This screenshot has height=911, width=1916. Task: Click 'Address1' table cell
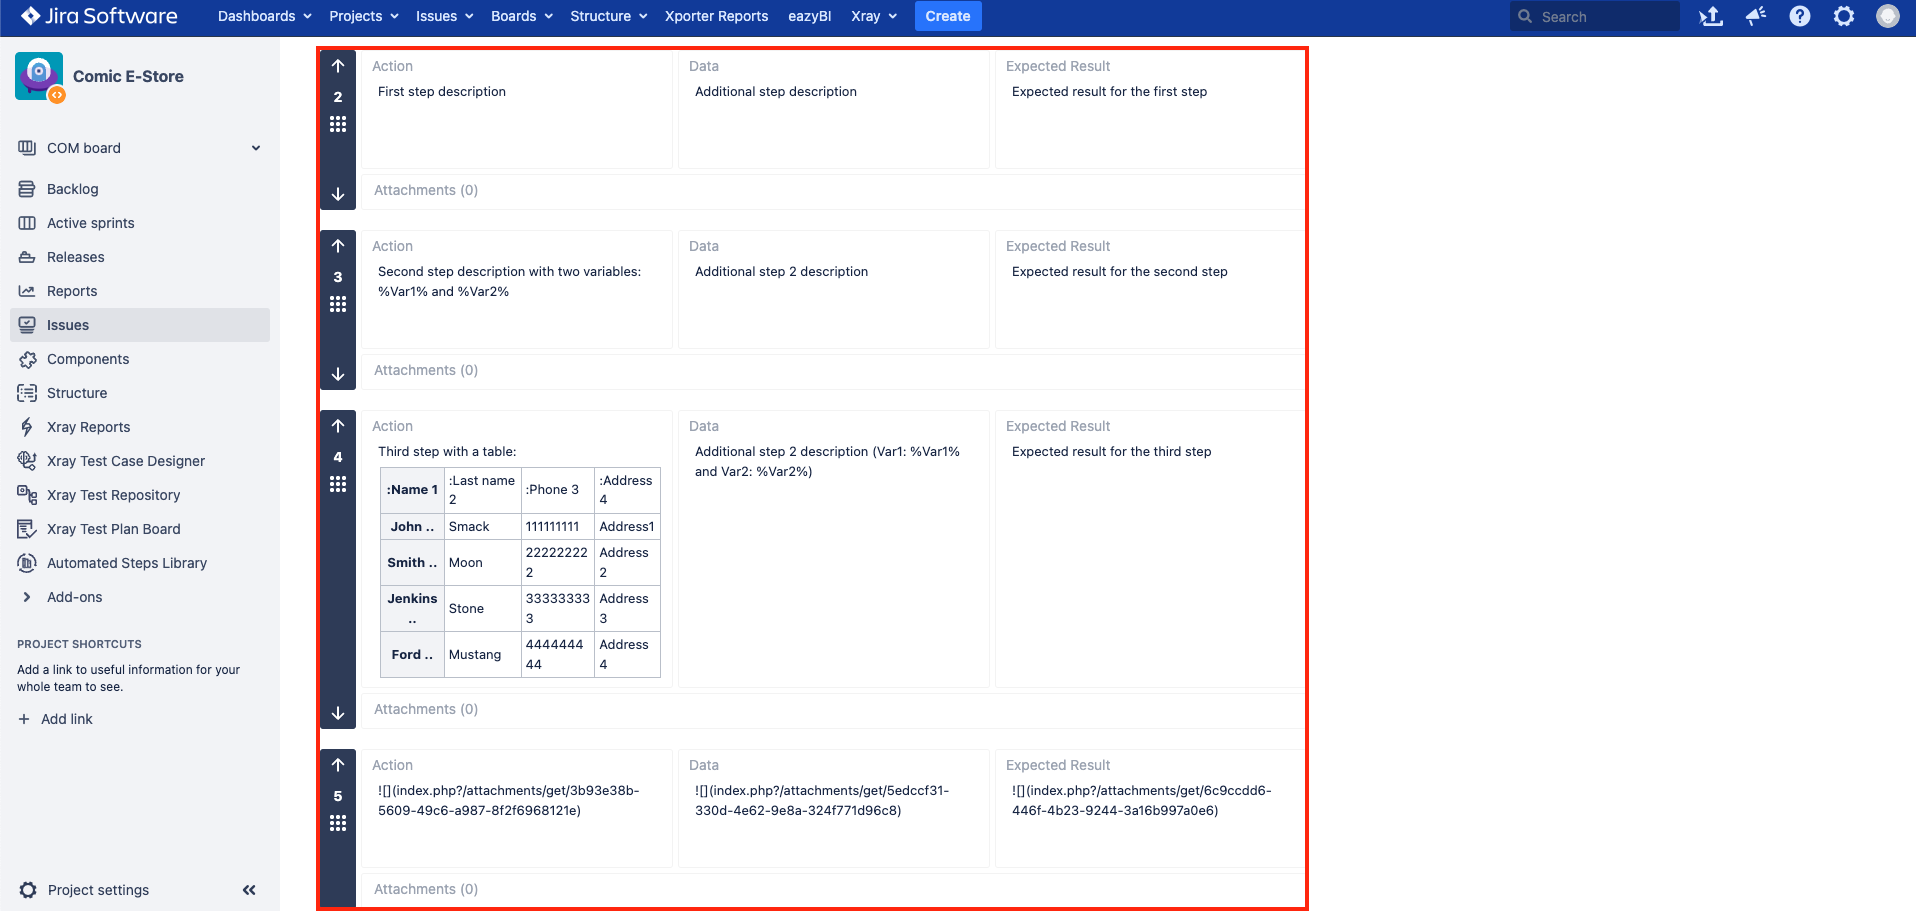(627, 527)
